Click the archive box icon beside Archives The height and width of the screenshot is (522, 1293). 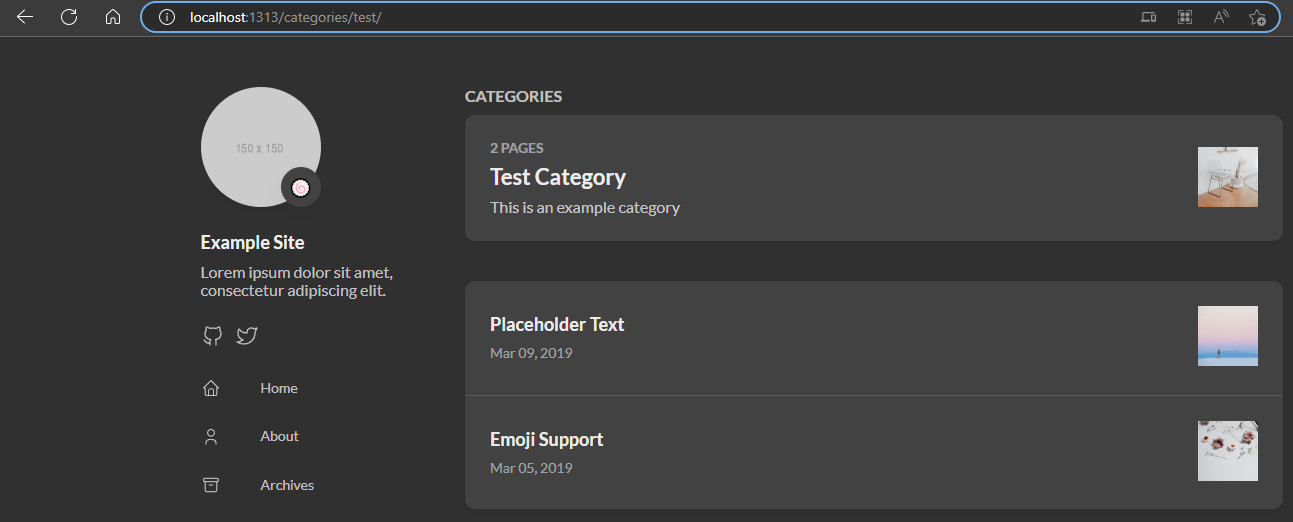click(211, 485)
